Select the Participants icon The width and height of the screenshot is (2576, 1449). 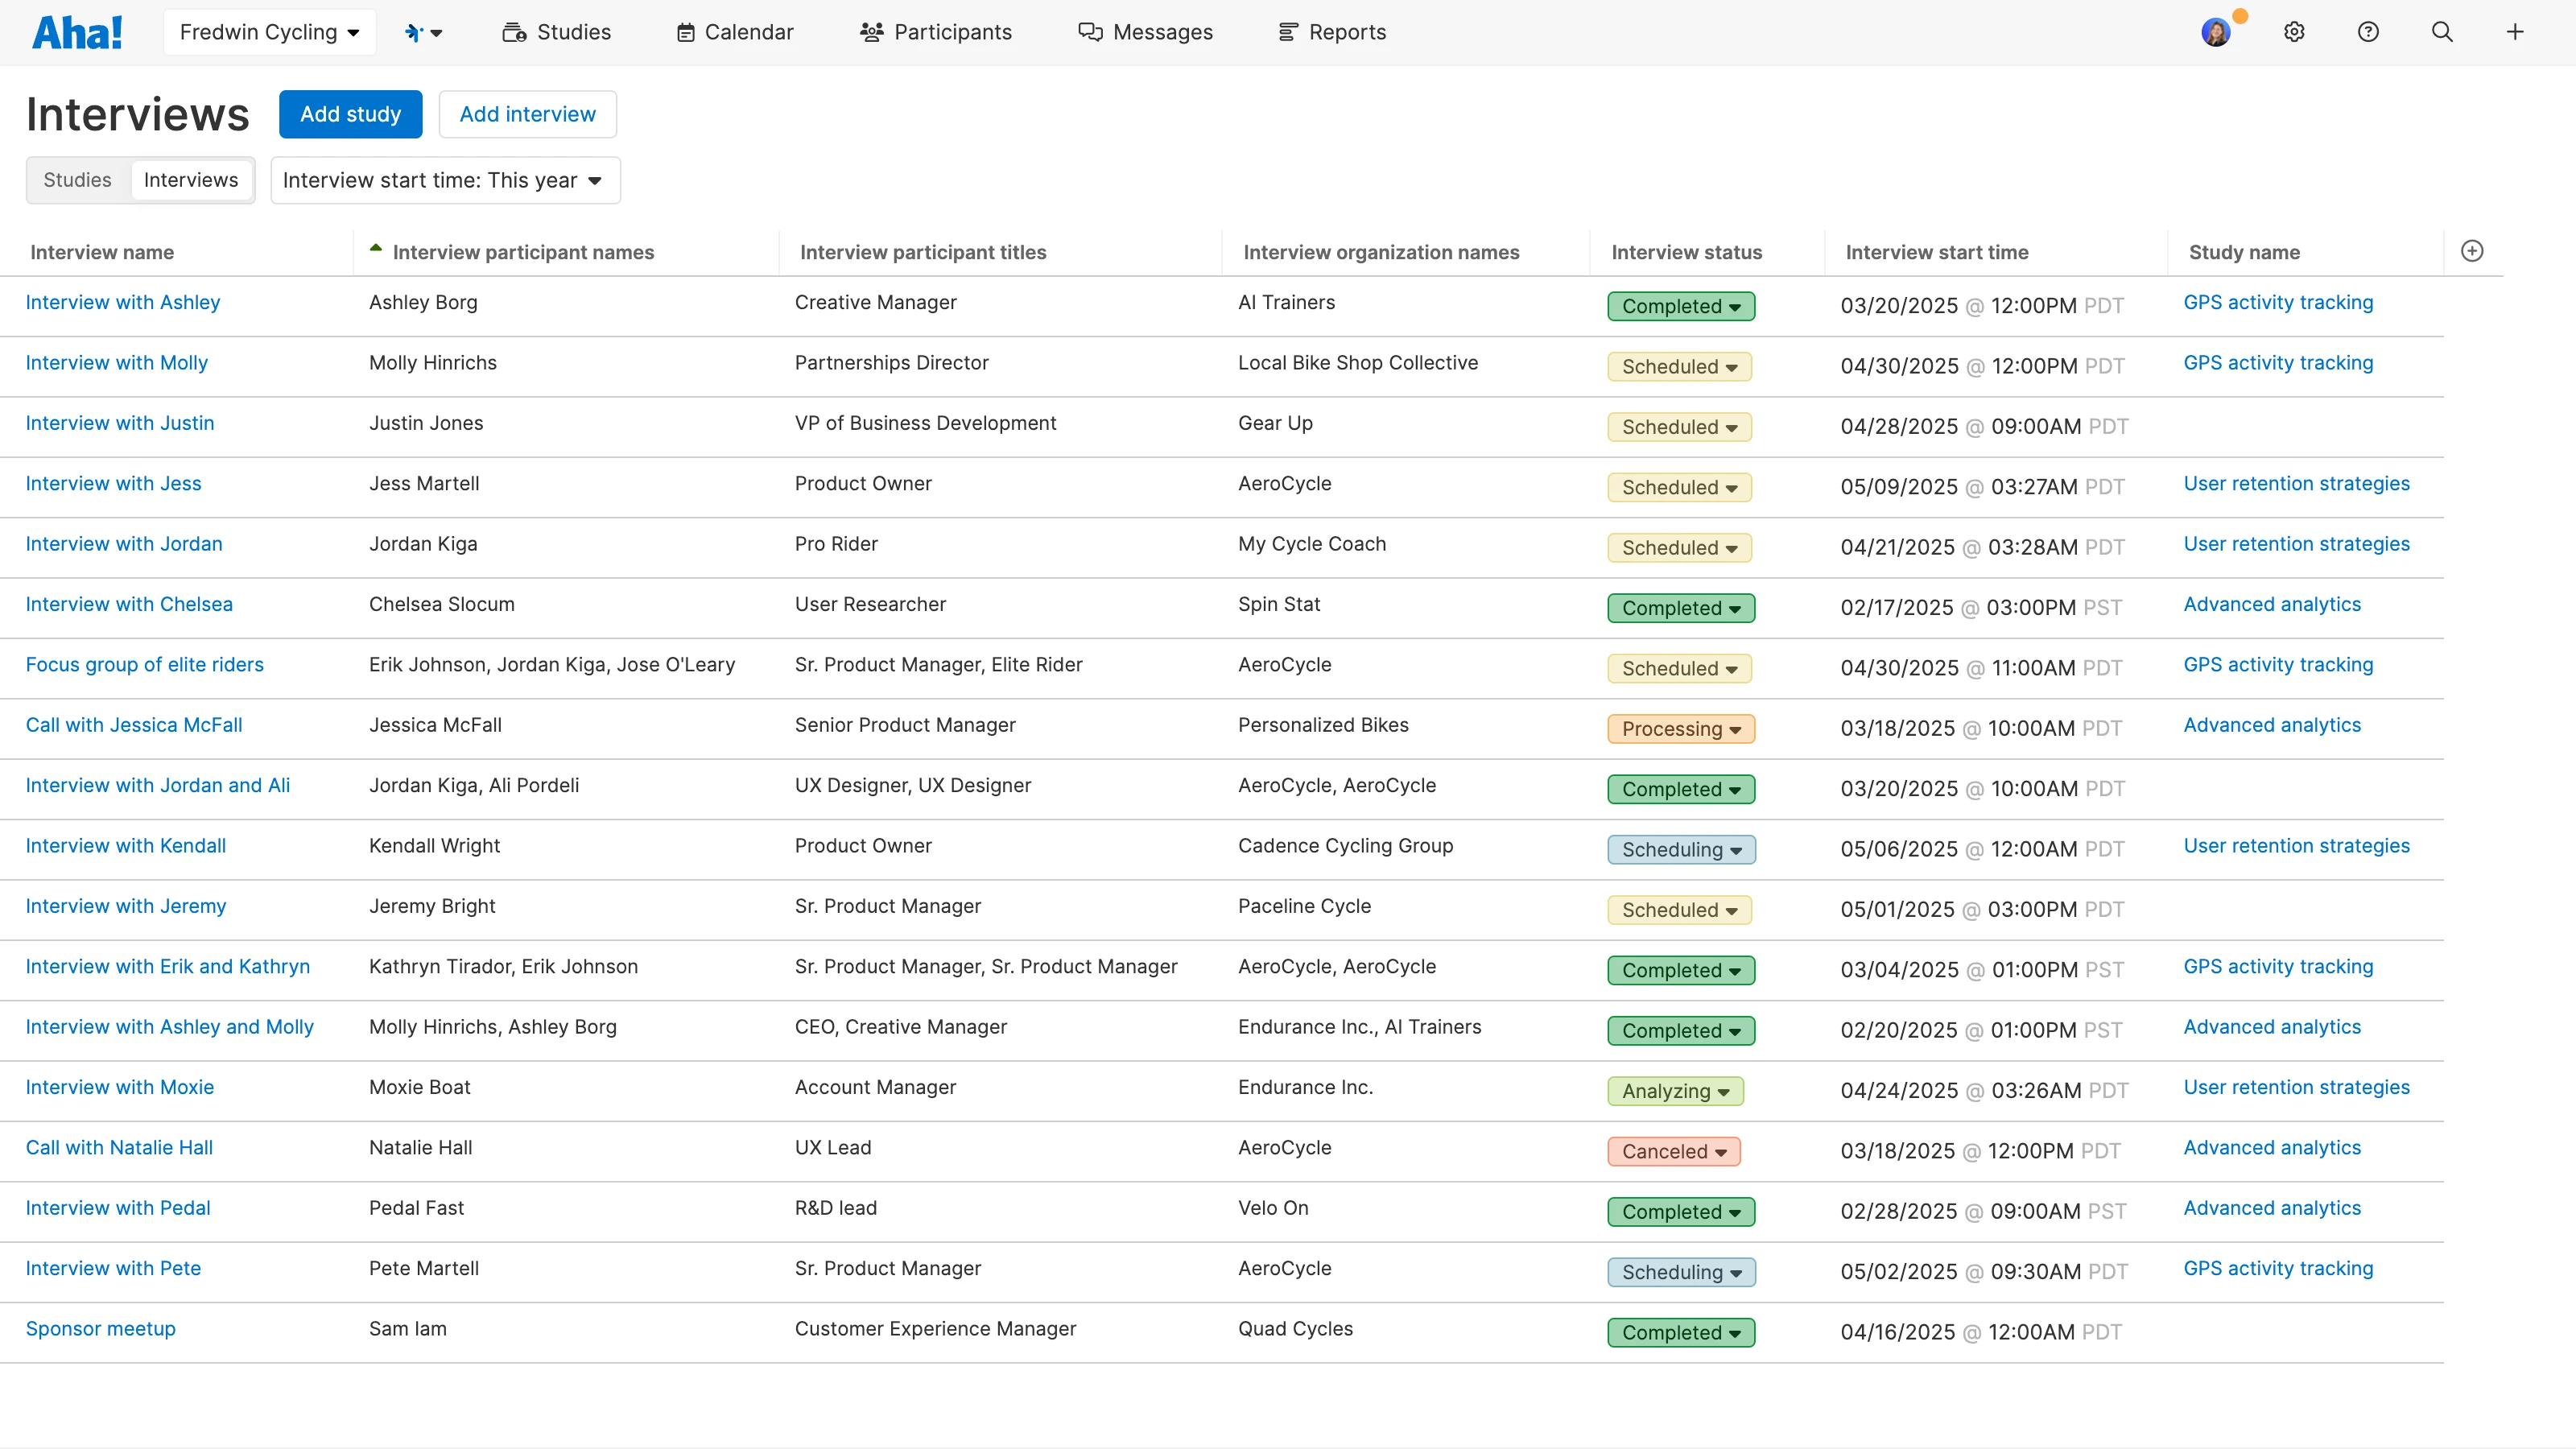click(871, 31)
